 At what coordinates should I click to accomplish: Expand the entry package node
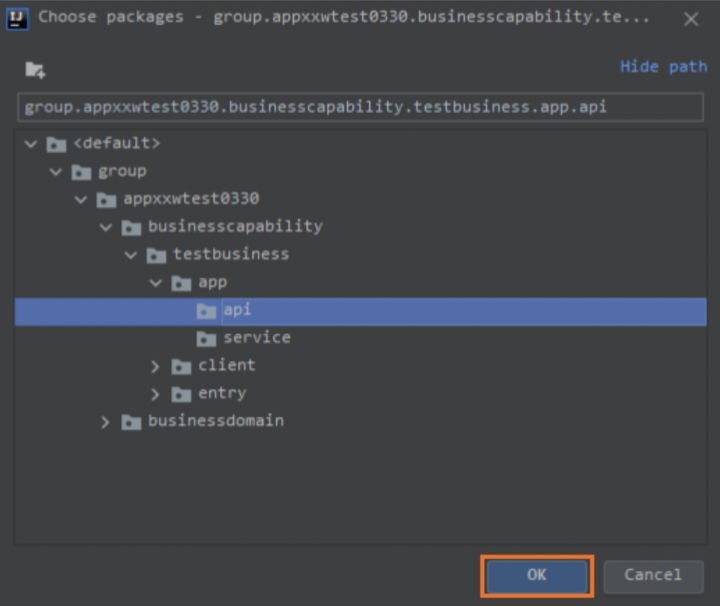pos(156,394)
